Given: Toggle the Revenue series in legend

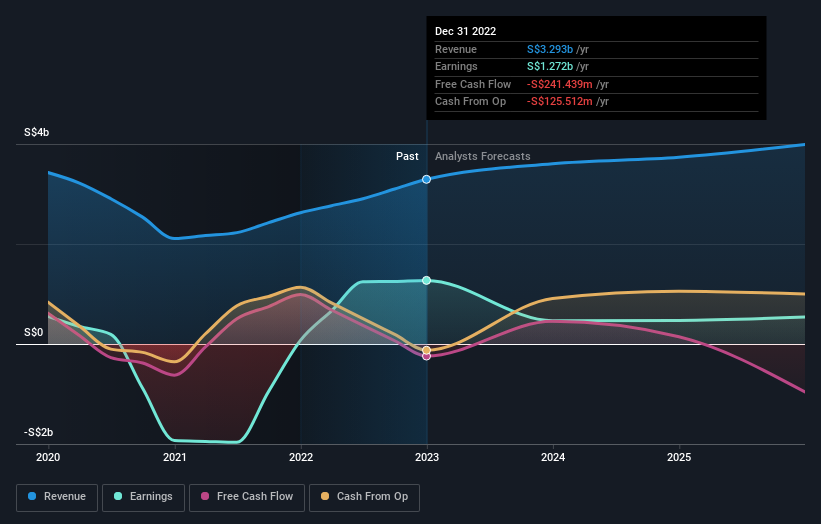Looking at the screenshot, I should click(57, 497).
